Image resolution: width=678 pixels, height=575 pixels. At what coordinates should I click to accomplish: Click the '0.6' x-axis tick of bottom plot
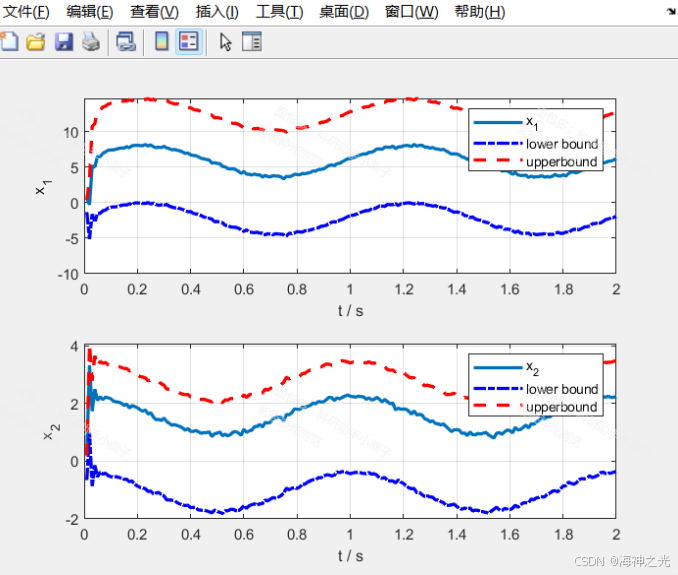point(244,535)
